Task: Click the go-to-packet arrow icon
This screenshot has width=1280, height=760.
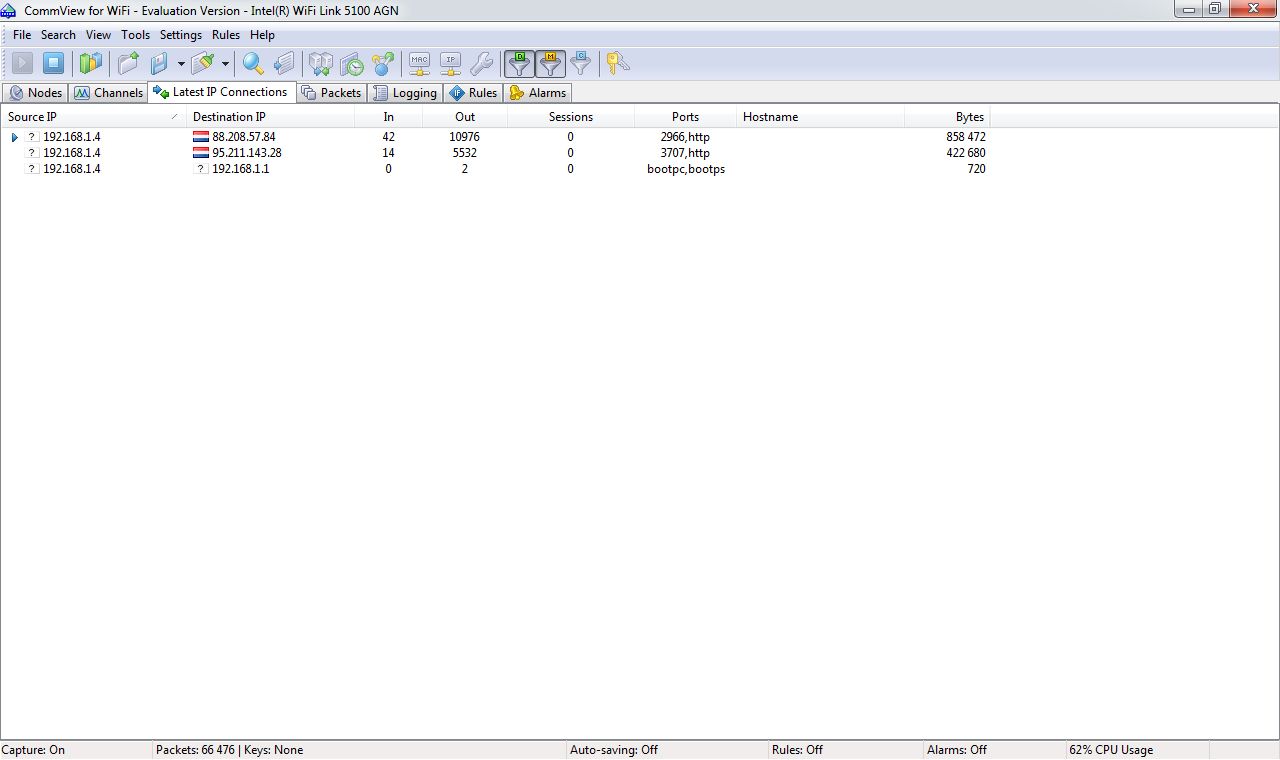Action: 285,64
